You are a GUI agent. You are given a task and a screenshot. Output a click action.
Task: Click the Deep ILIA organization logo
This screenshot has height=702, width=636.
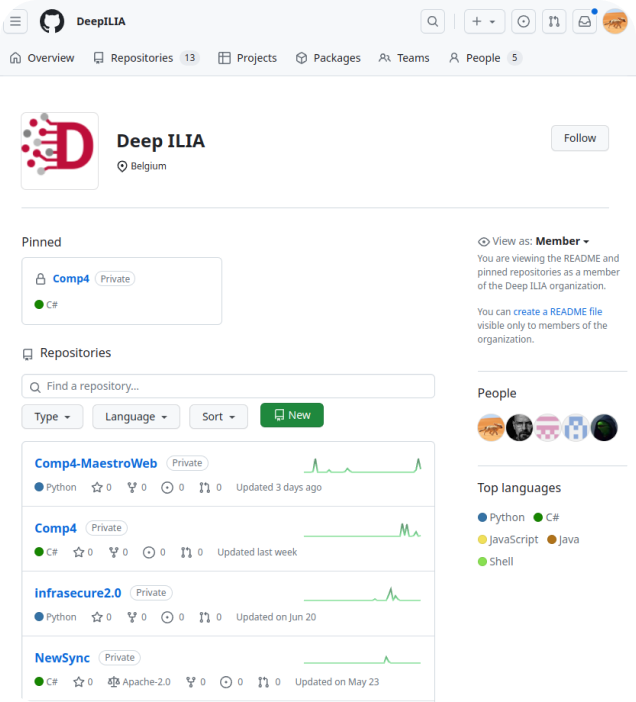coord(60,151)
